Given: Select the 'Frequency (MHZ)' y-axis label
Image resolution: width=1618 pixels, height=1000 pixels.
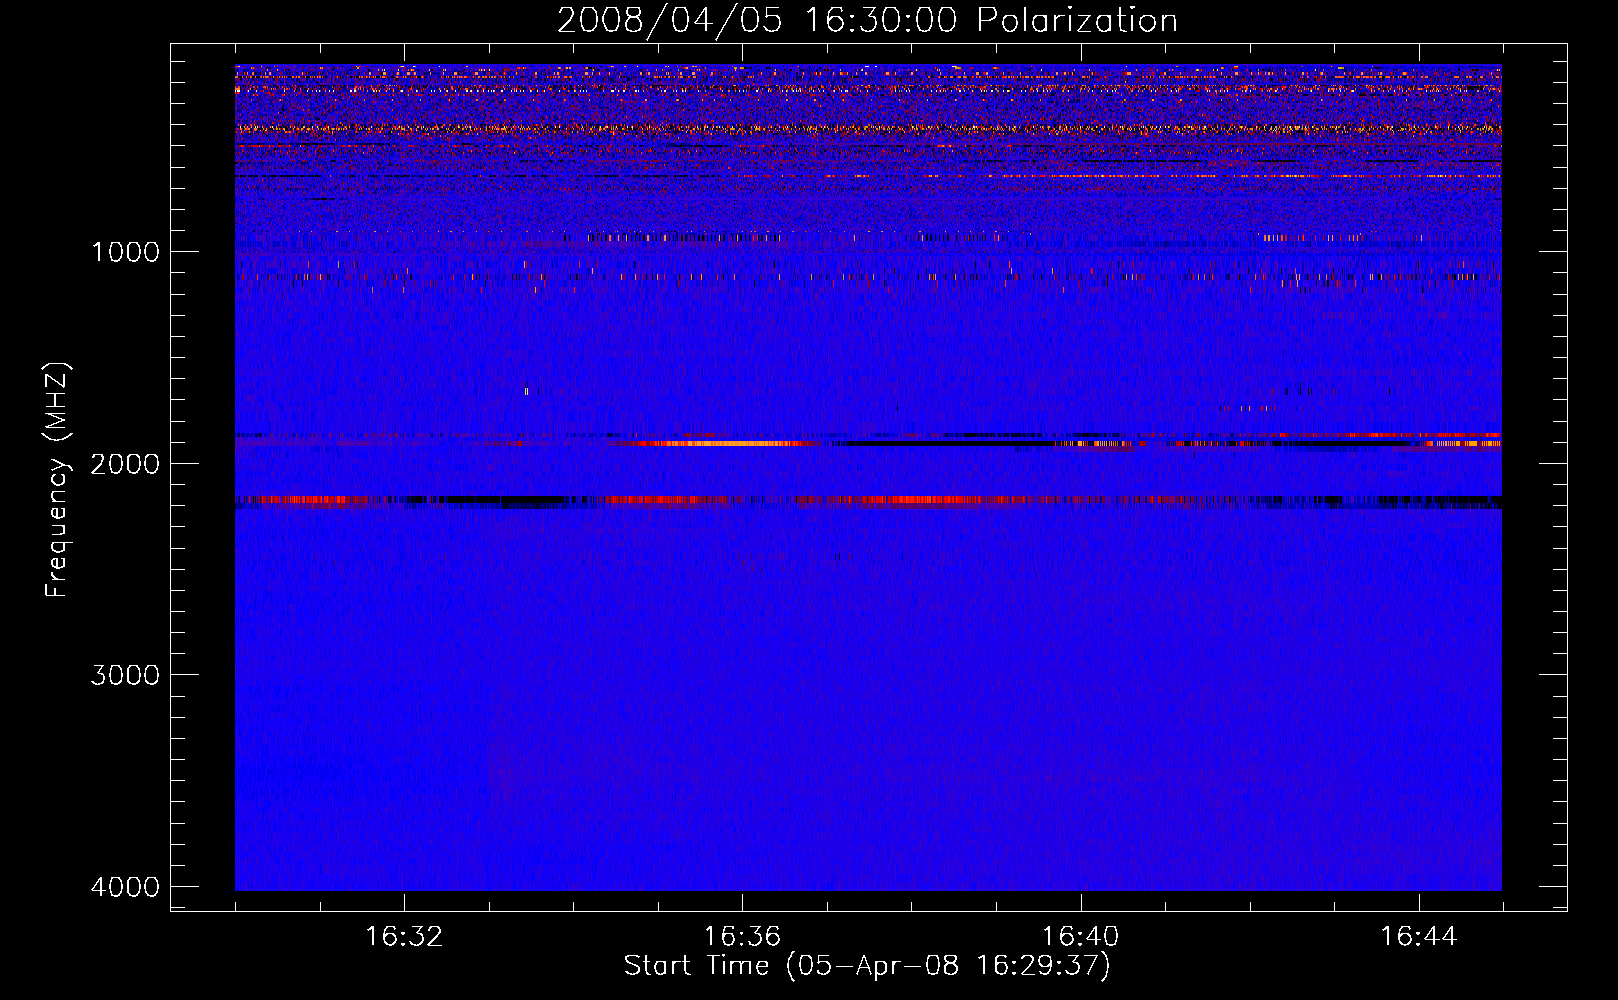Looking at the screenshot, I should [57, 479].
